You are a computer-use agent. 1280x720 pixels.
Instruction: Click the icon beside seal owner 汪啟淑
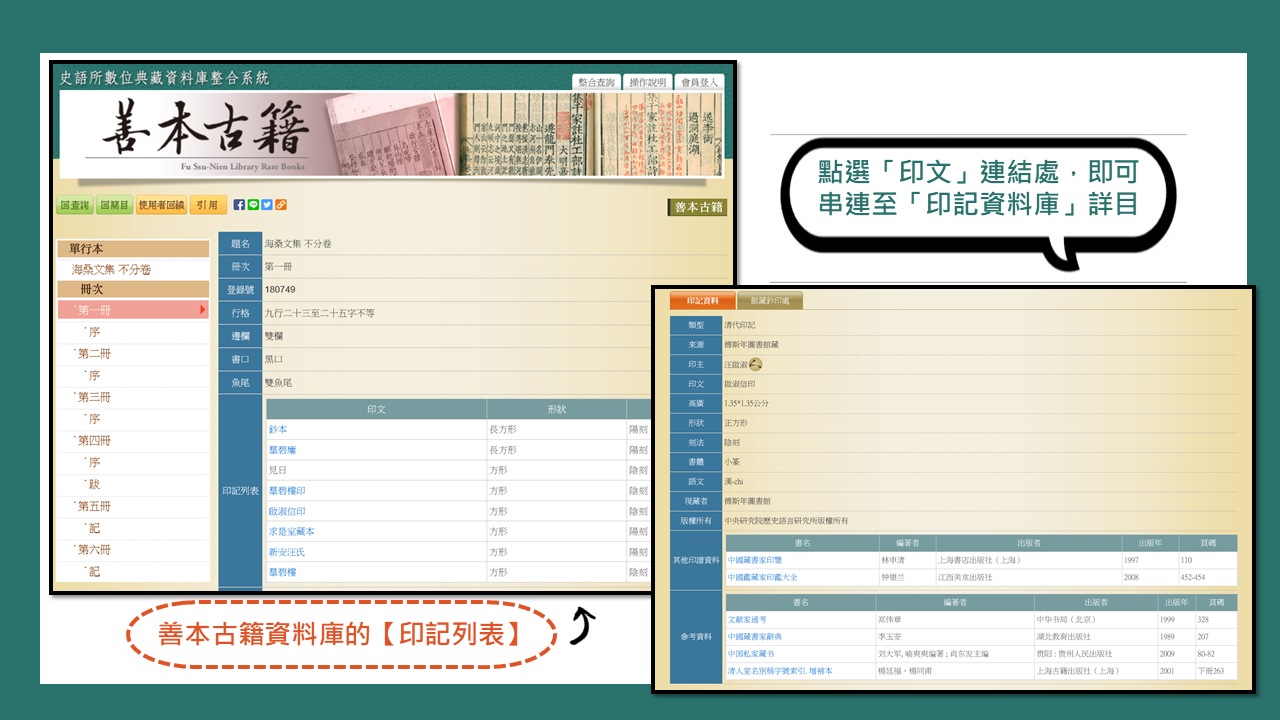[756, 364]
